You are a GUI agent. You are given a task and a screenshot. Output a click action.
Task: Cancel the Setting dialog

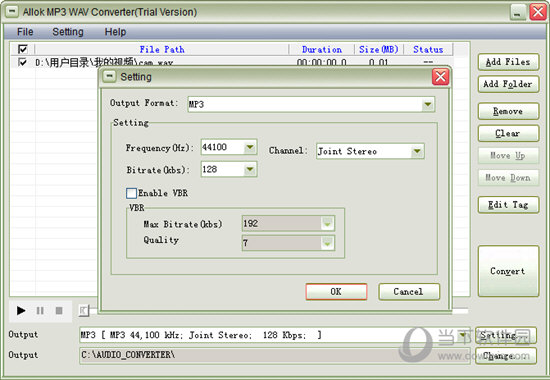pos(409,292)
